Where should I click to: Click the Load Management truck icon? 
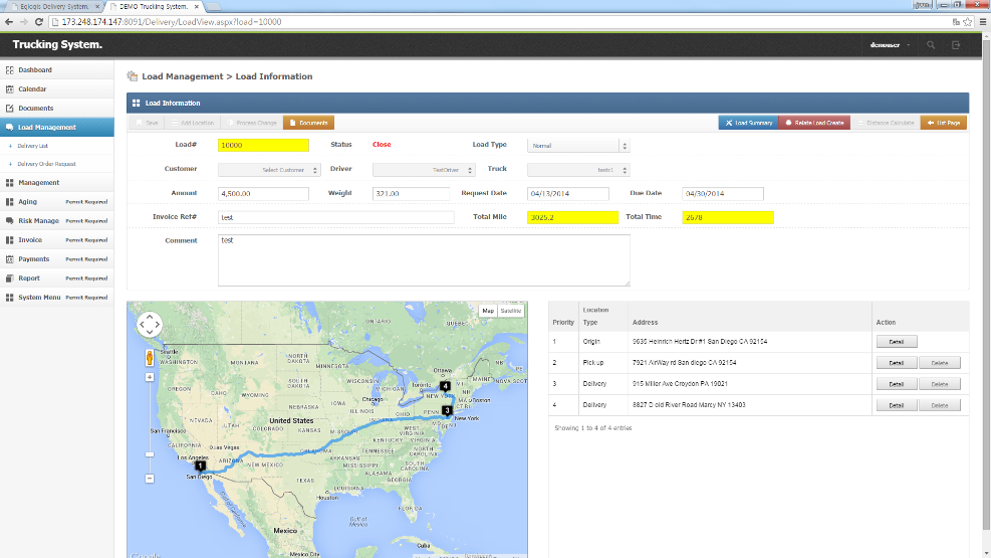(9, 127)
